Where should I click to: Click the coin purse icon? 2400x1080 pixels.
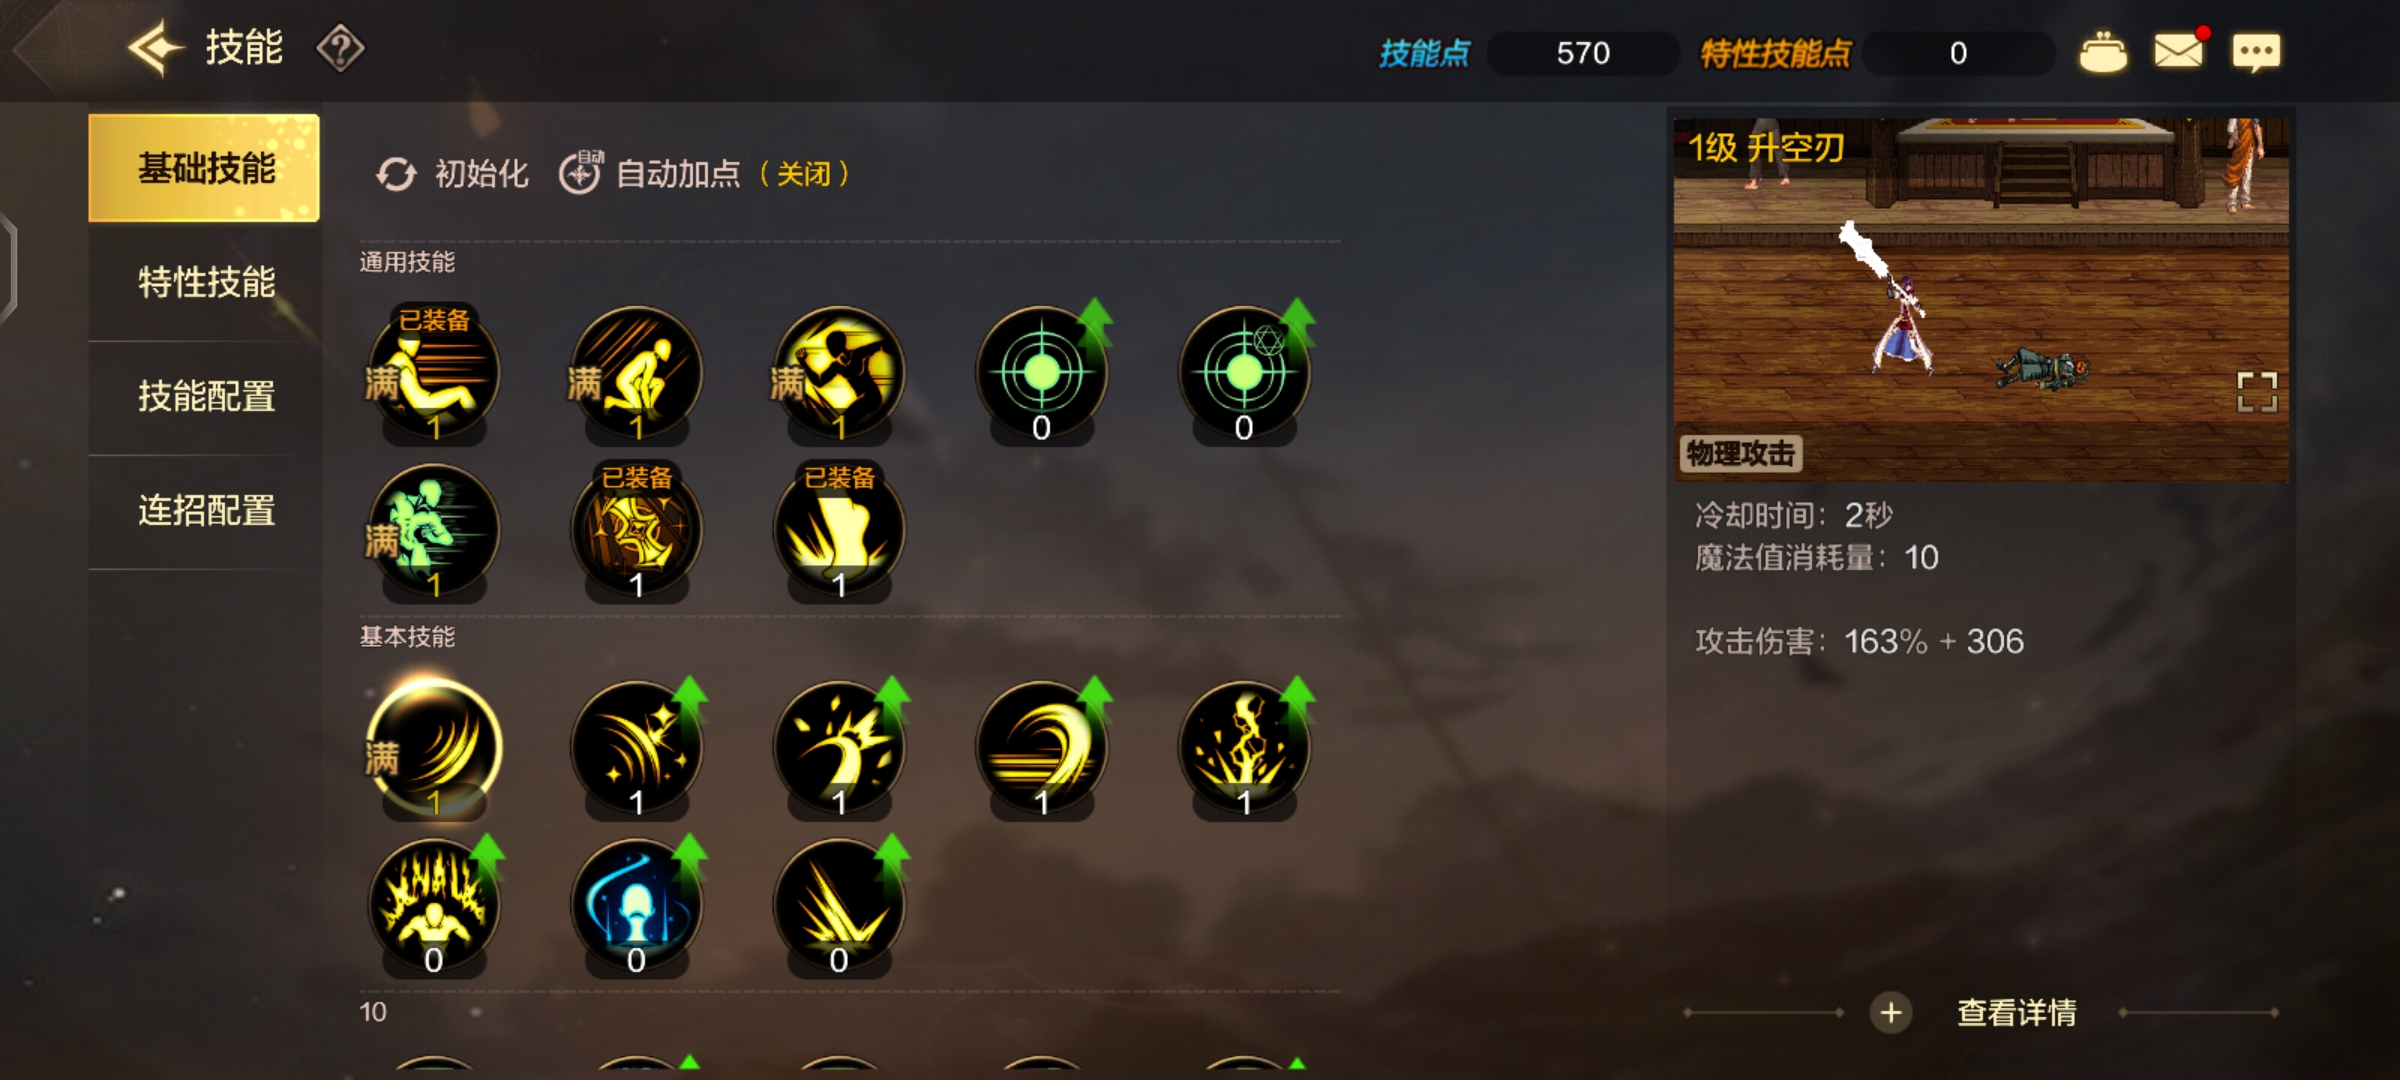[2103, 52]
